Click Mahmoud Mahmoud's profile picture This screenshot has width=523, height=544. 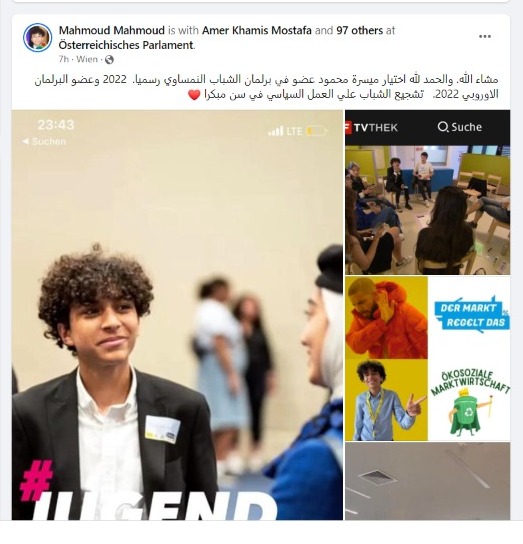pos(37,37)
